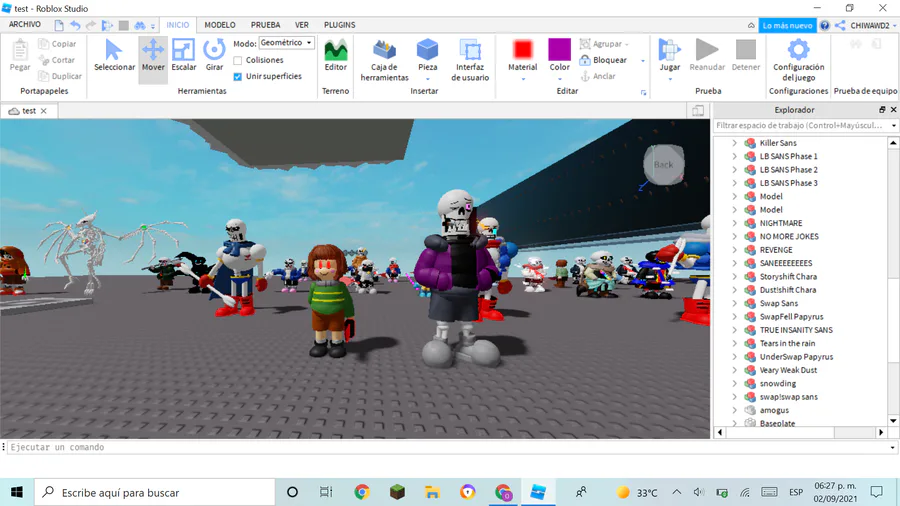Image resolution: width=900 pixels, height=506 pixels.
Task: Click the purple Color swatch
Action: [560, 49]
